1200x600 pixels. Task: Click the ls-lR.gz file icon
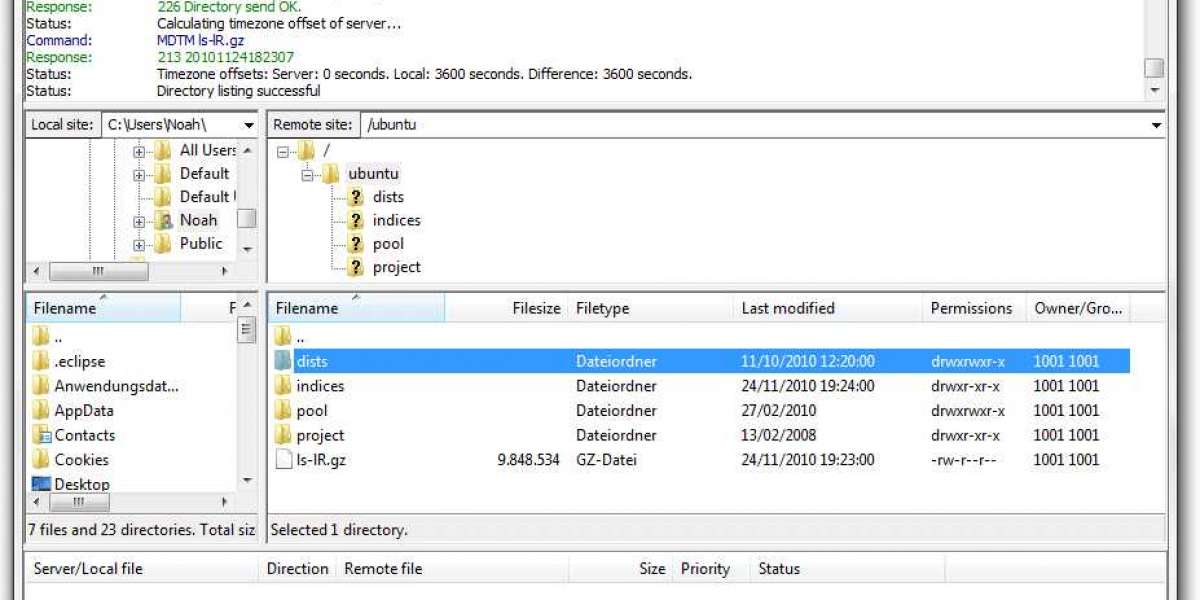point(283,460)
